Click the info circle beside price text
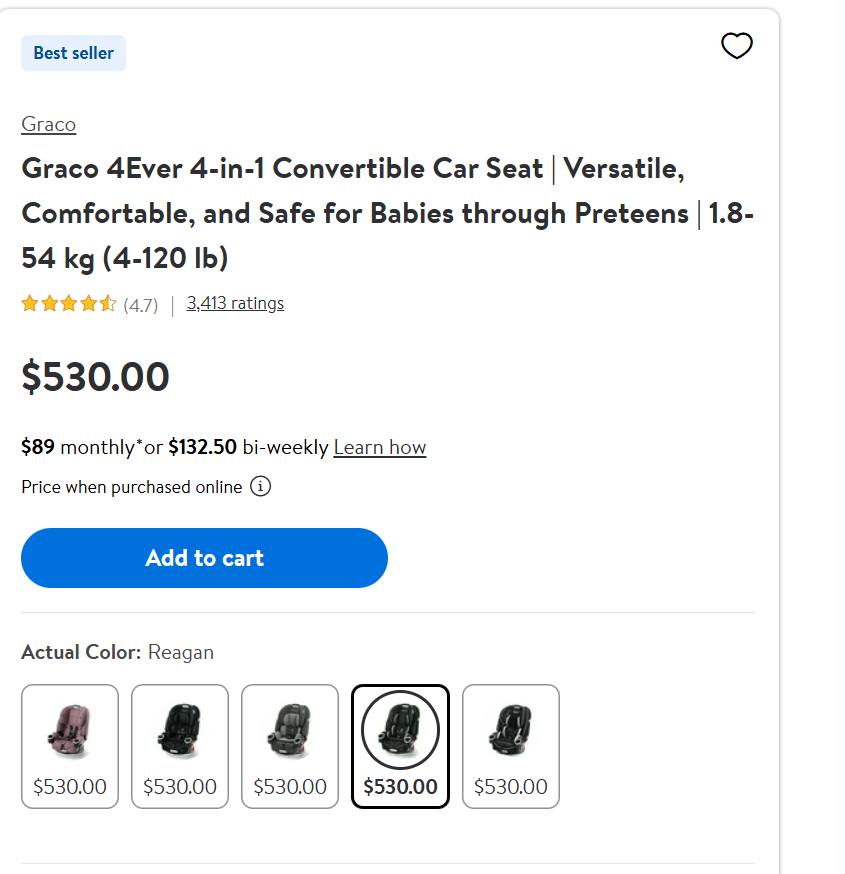 (x=261, y=487)
